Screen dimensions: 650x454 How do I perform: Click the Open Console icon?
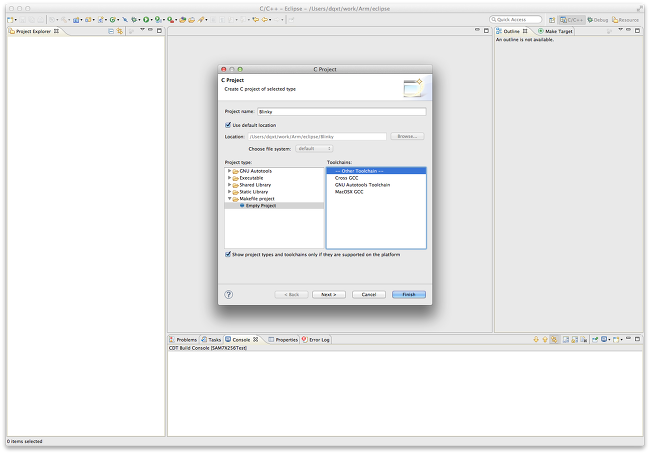616,339
